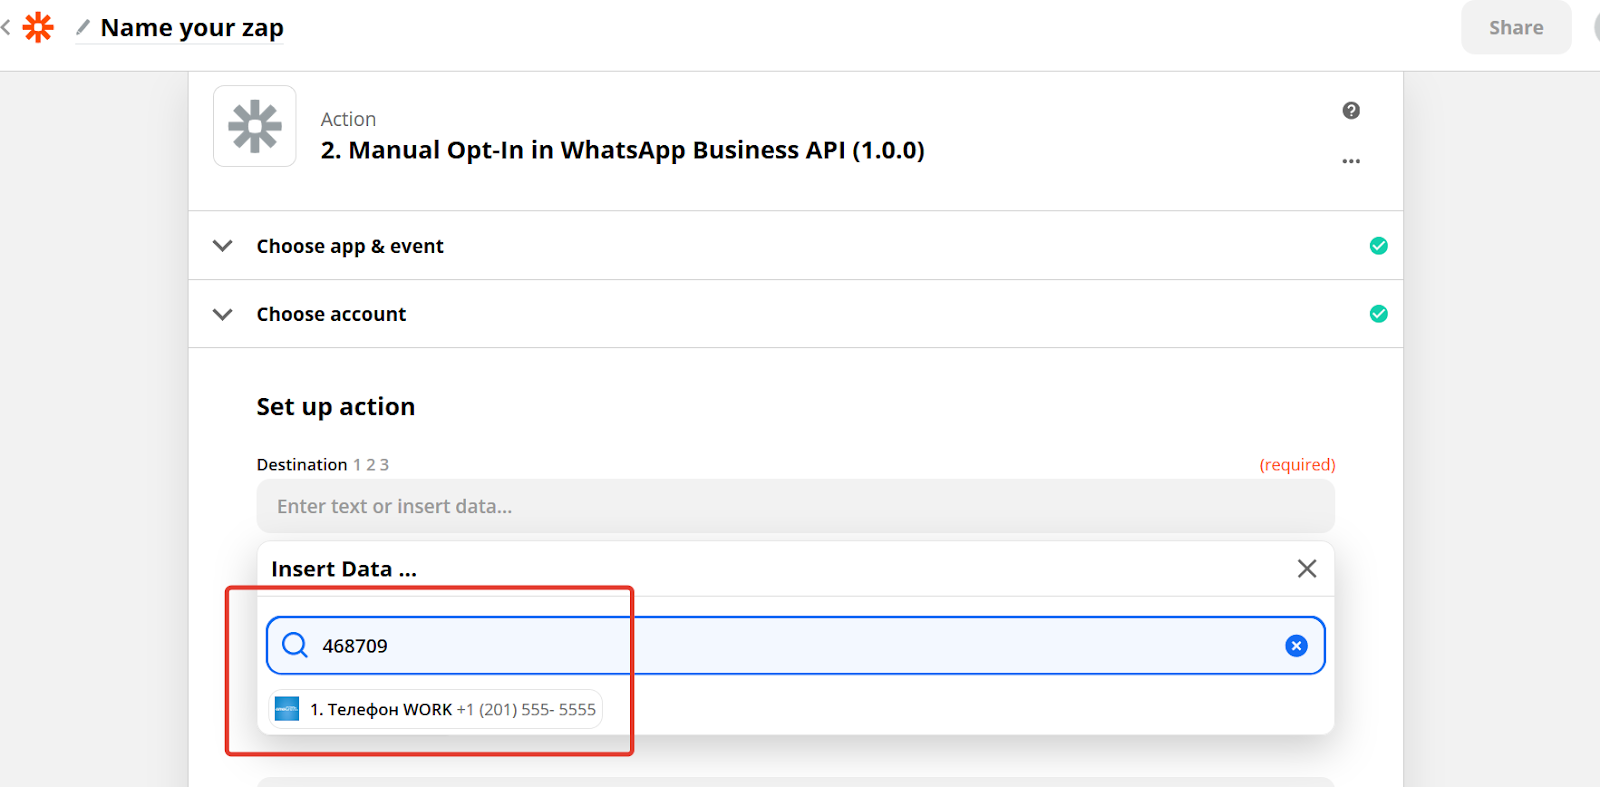Click the Share button
The height and width of the screenshot is (787, 1600).
tap(1515, 27)
